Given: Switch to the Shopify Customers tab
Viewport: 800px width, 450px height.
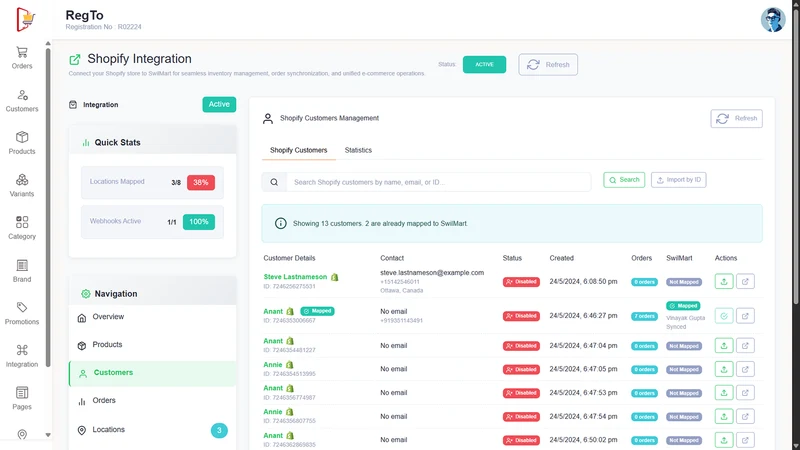Looking at the screenshot, I should point(298,150).
